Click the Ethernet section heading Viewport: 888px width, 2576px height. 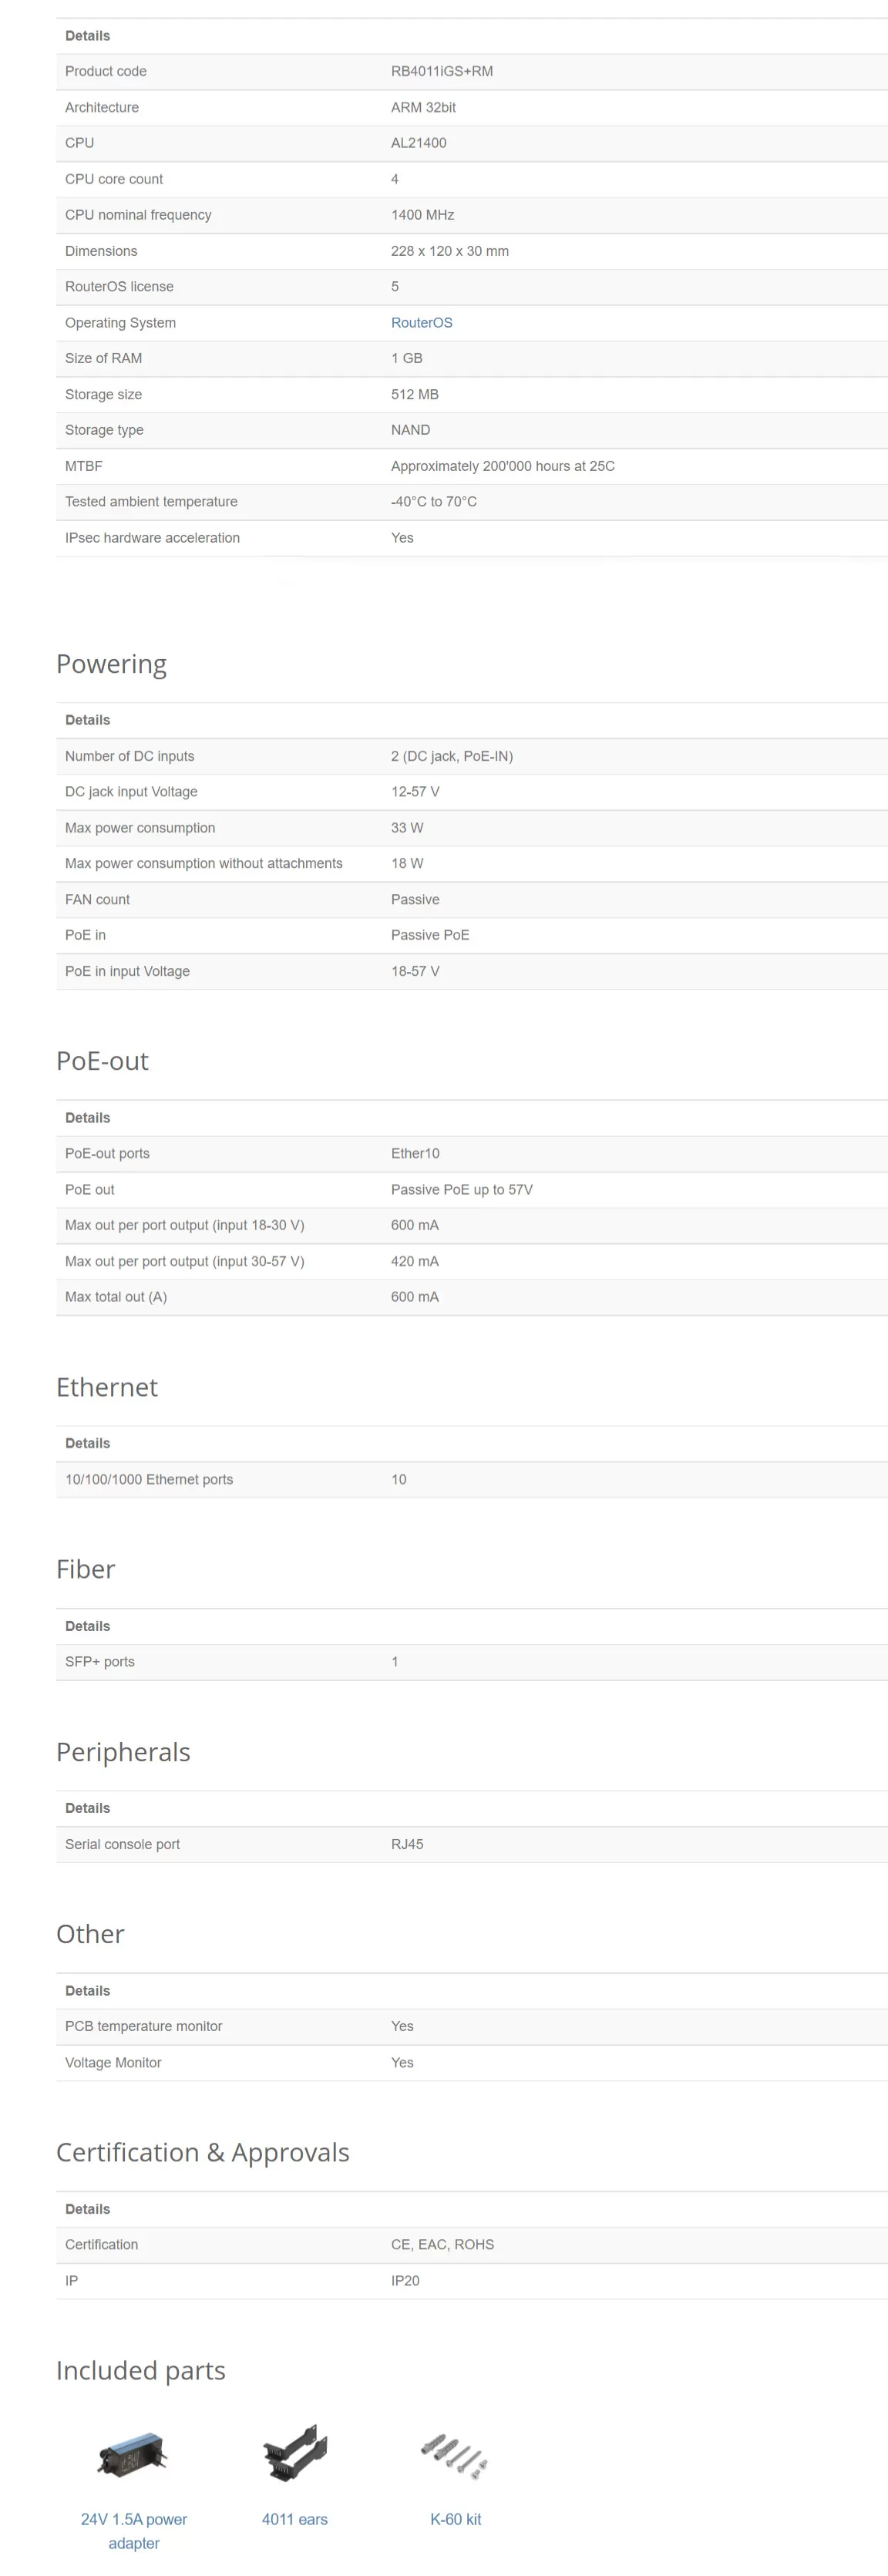pos(107,1387)
